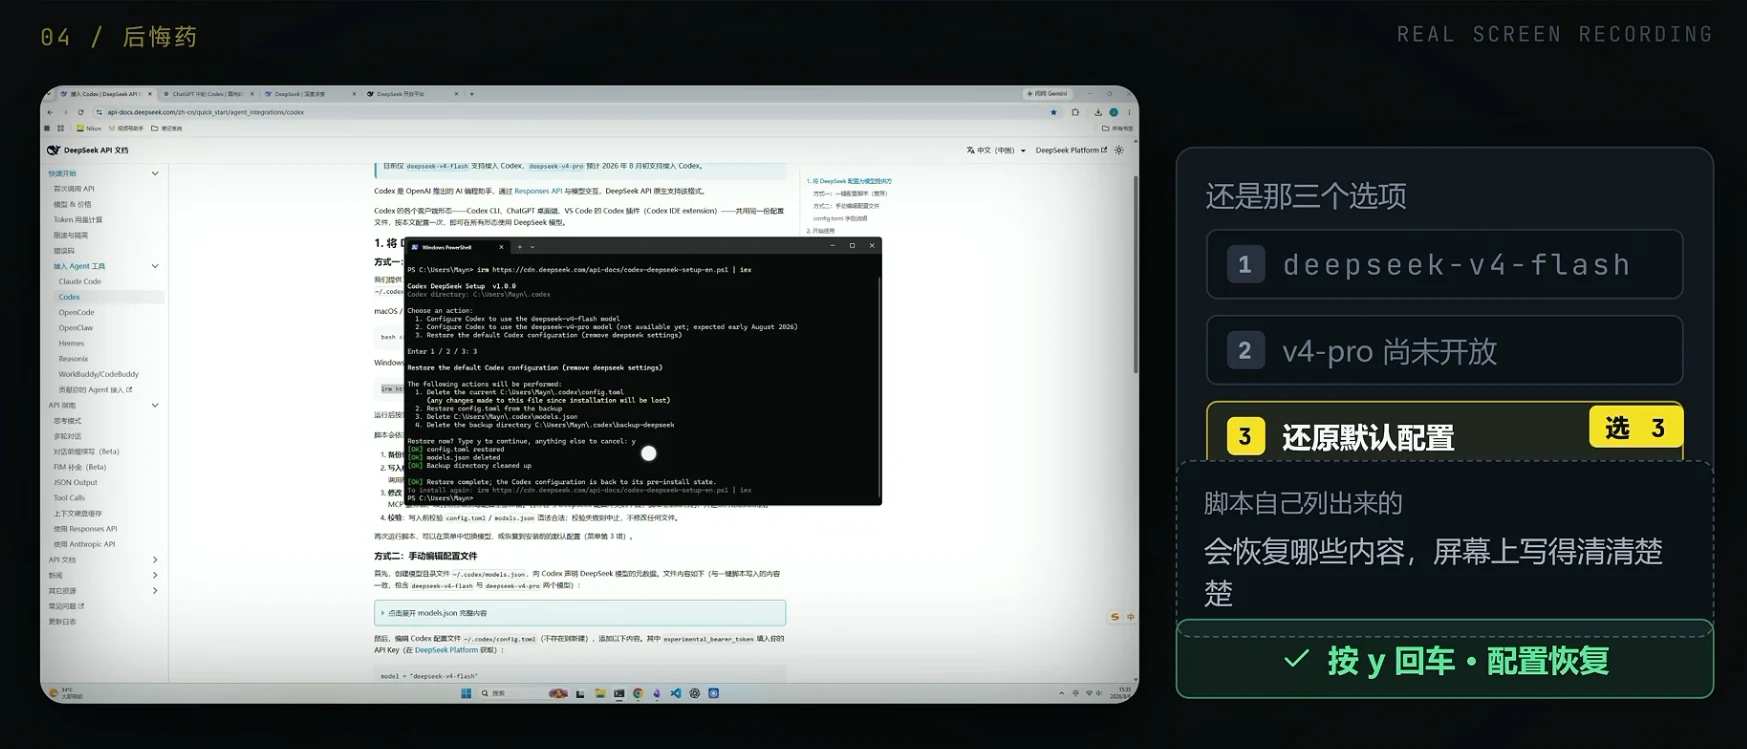Image resolution: width=1747 pixels, height=749 pixels.
Task: Close the 接入 Codex browser tab
Action: (150, 94)
